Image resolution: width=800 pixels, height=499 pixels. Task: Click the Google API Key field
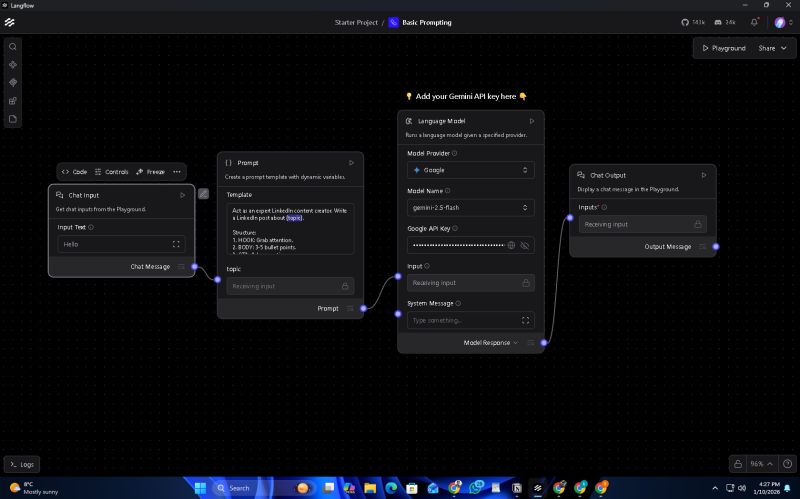470,245
